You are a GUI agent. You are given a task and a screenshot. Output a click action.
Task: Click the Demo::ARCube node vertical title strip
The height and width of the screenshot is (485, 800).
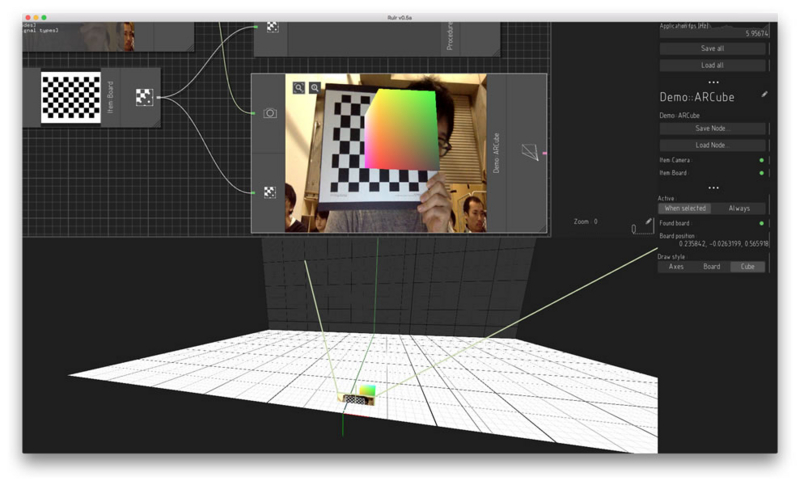496,153
